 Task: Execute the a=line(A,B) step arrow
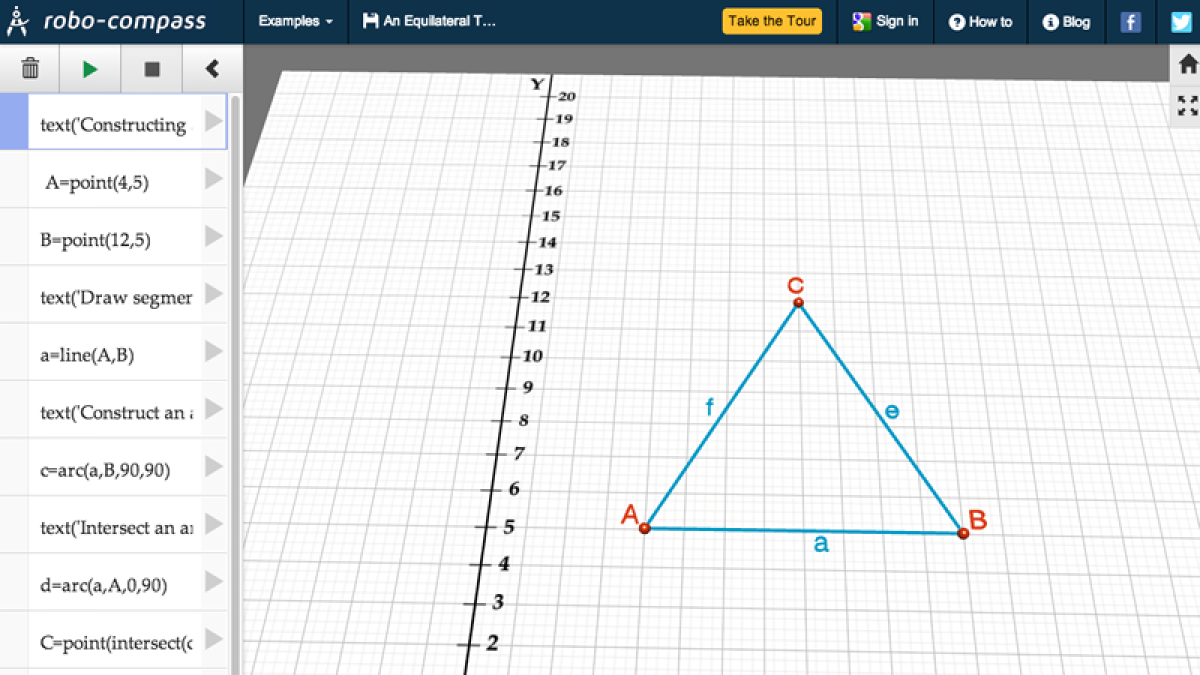[x=212, y=354]
